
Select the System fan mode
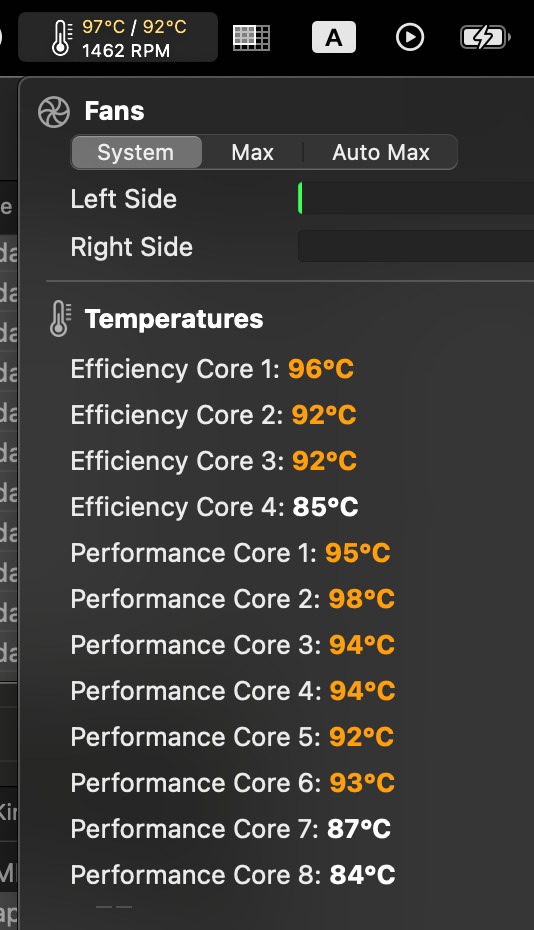136,152
